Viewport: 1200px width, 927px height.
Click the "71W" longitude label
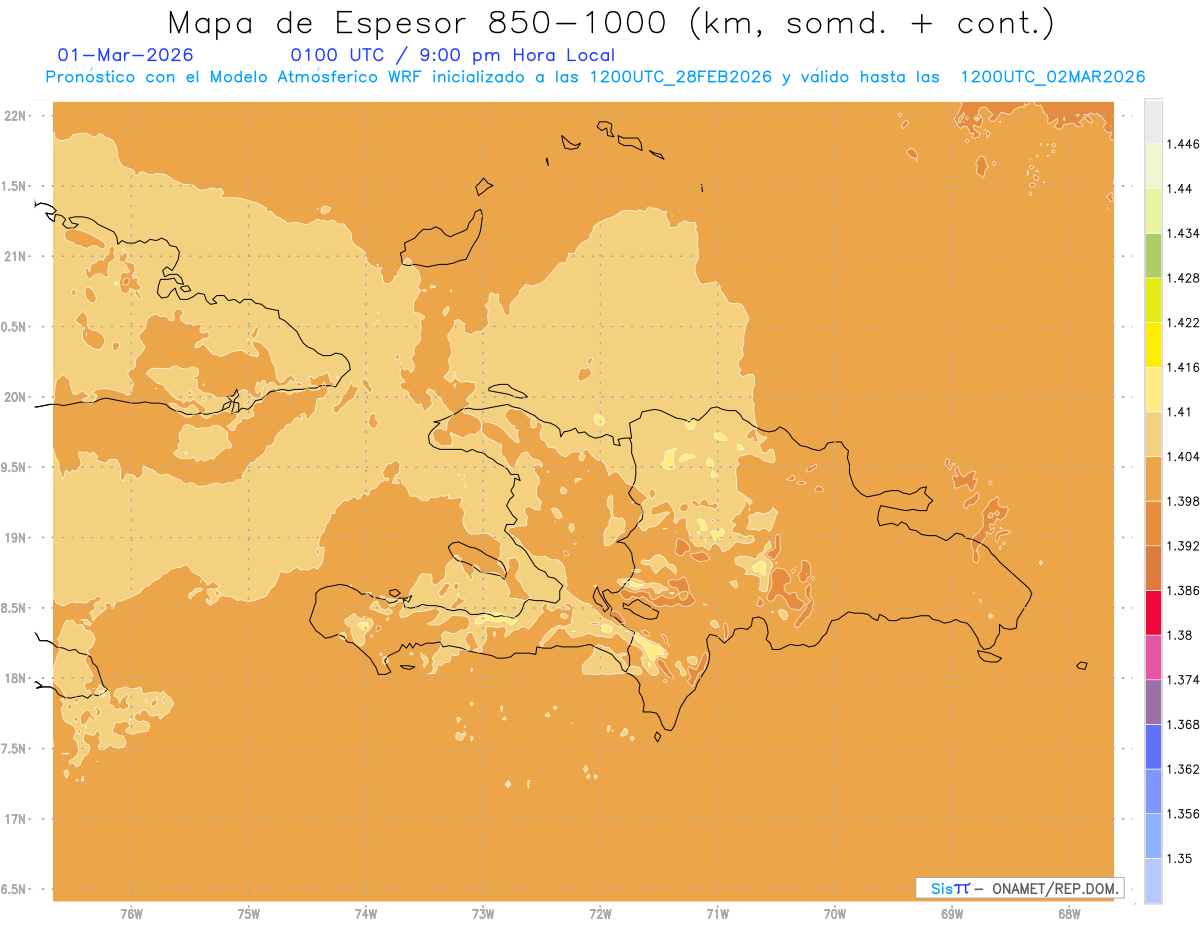coord(717,914)
